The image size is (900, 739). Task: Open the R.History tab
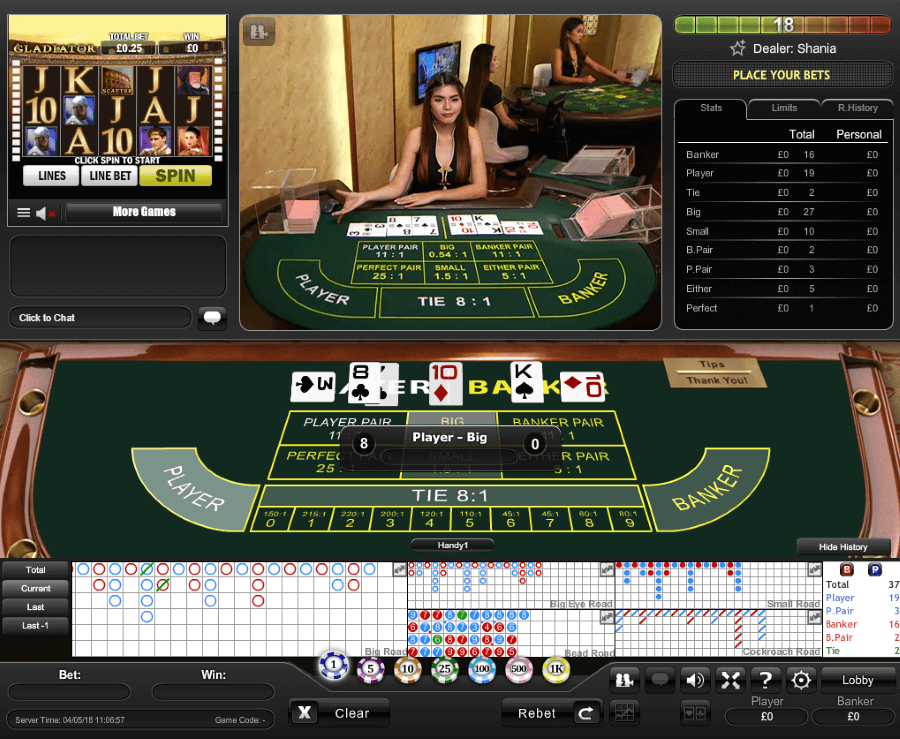858,108
